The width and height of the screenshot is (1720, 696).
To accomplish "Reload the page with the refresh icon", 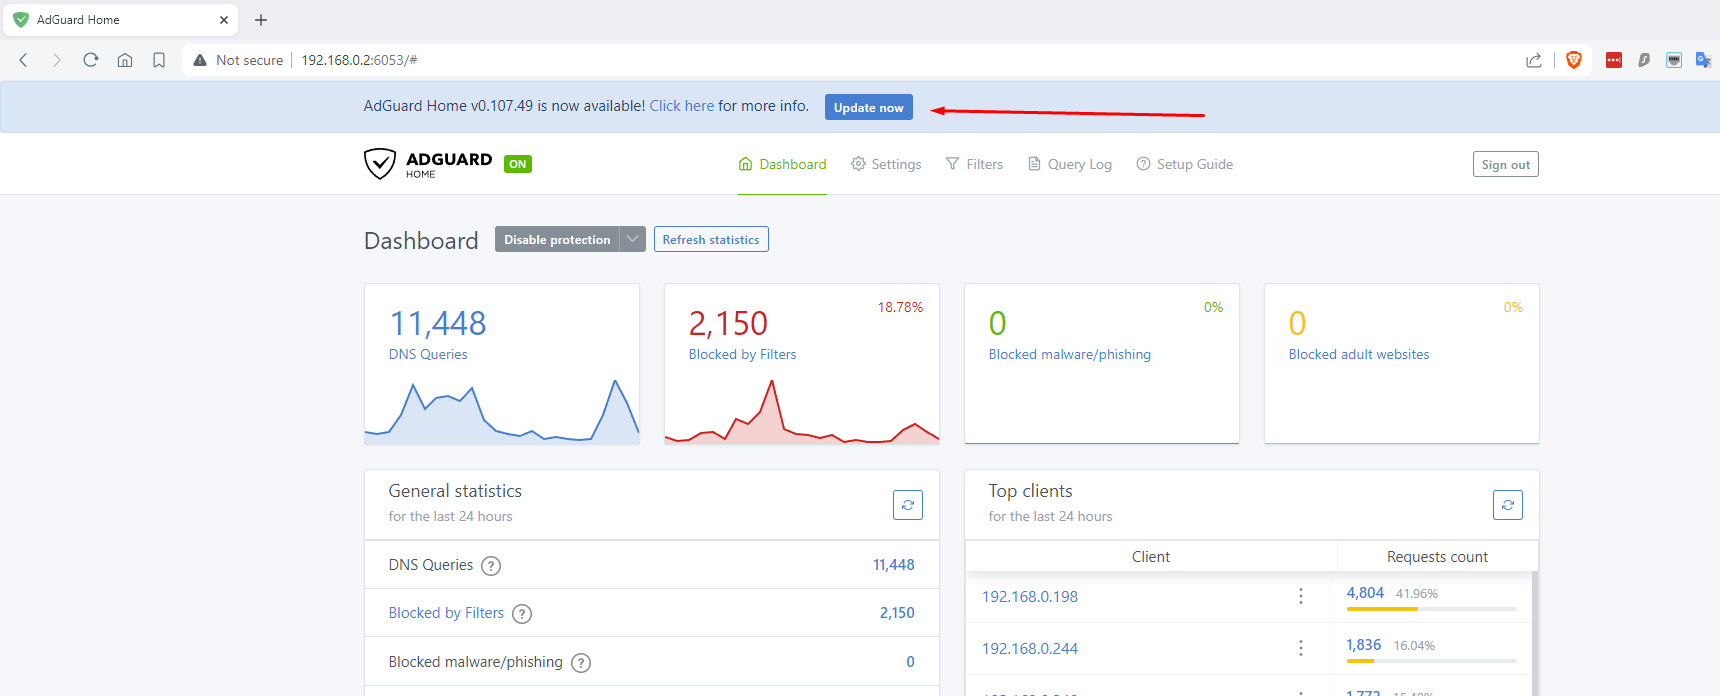I will coord(91,60).
